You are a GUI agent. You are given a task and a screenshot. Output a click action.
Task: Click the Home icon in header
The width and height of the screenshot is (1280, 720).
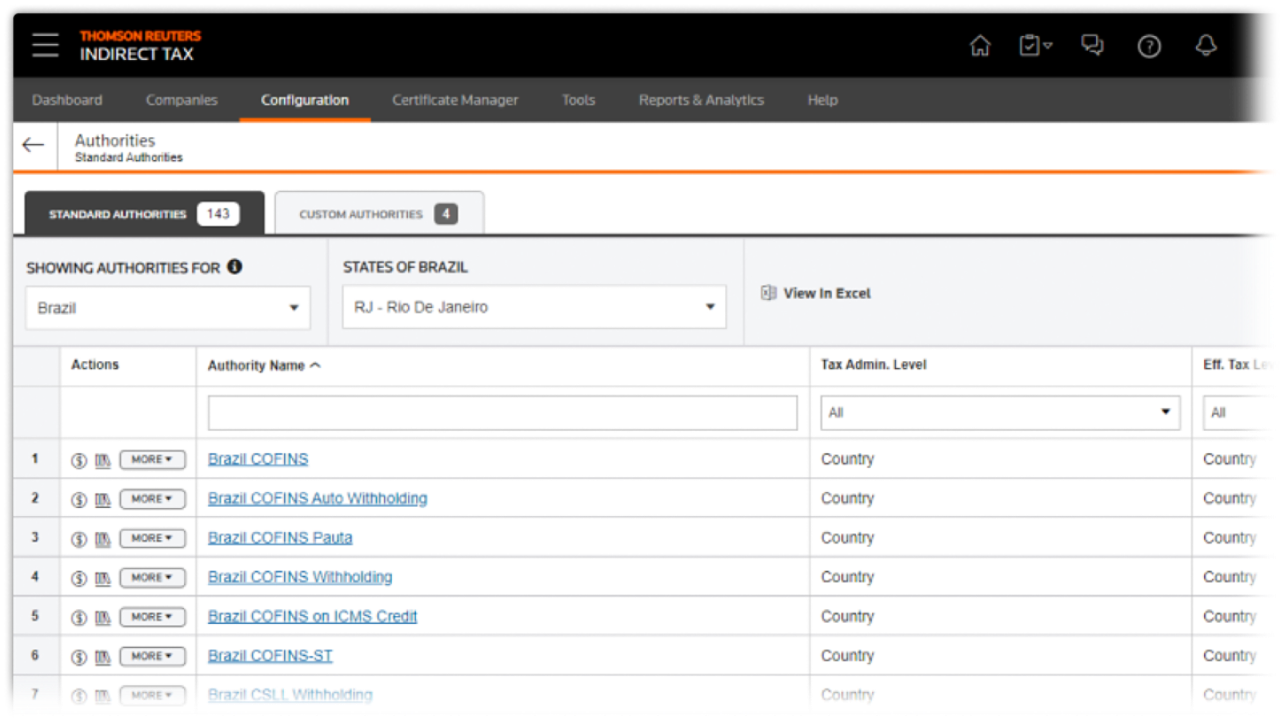click(x=980, y=46)
